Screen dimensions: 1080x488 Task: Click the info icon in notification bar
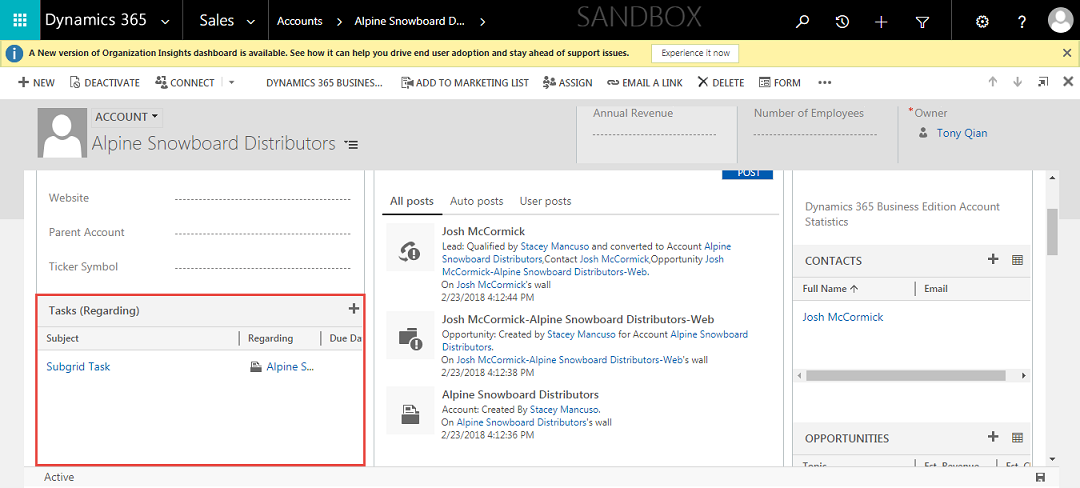[14, 53]
